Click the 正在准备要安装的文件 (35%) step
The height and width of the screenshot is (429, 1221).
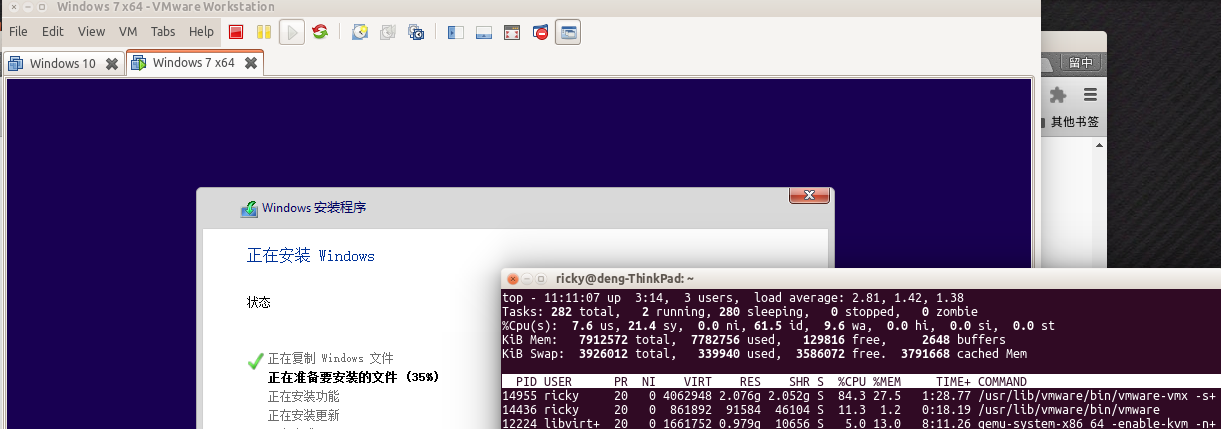tap(353, 377)
